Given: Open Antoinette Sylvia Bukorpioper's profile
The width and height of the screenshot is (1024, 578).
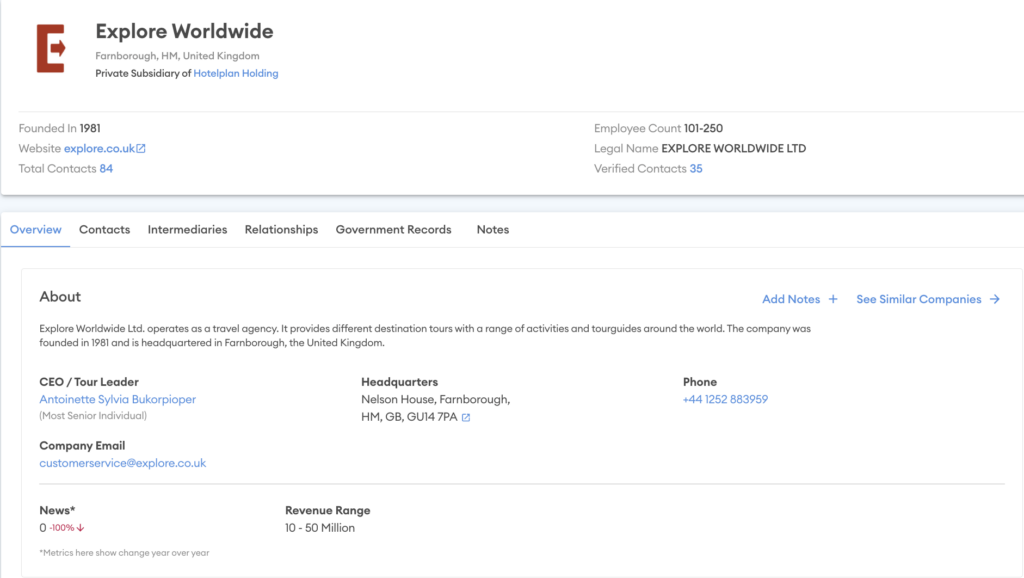Looking at the screenshot, I should (x=118, y=399).
